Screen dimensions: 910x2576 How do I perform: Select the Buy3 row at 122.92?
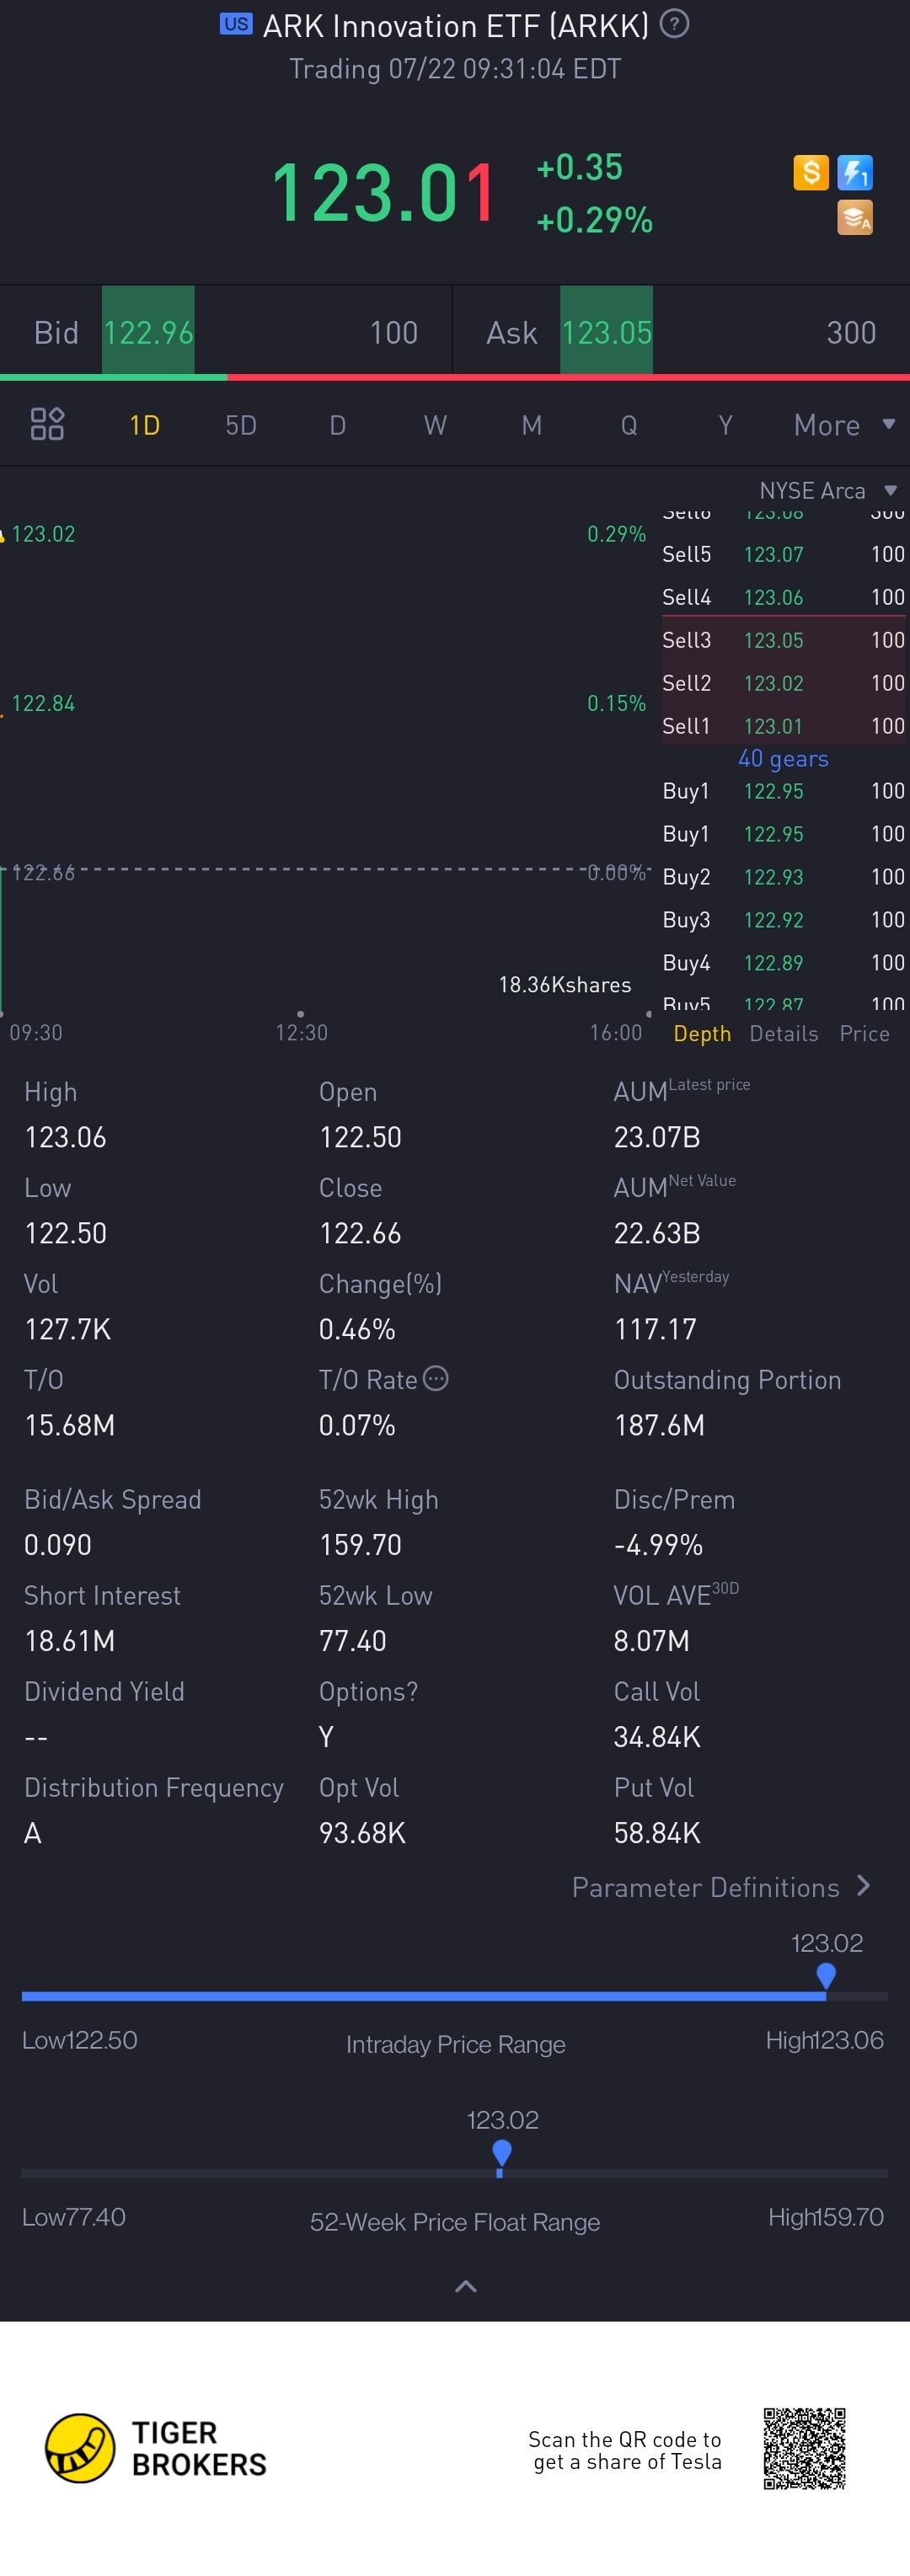[x=783, y=920]
